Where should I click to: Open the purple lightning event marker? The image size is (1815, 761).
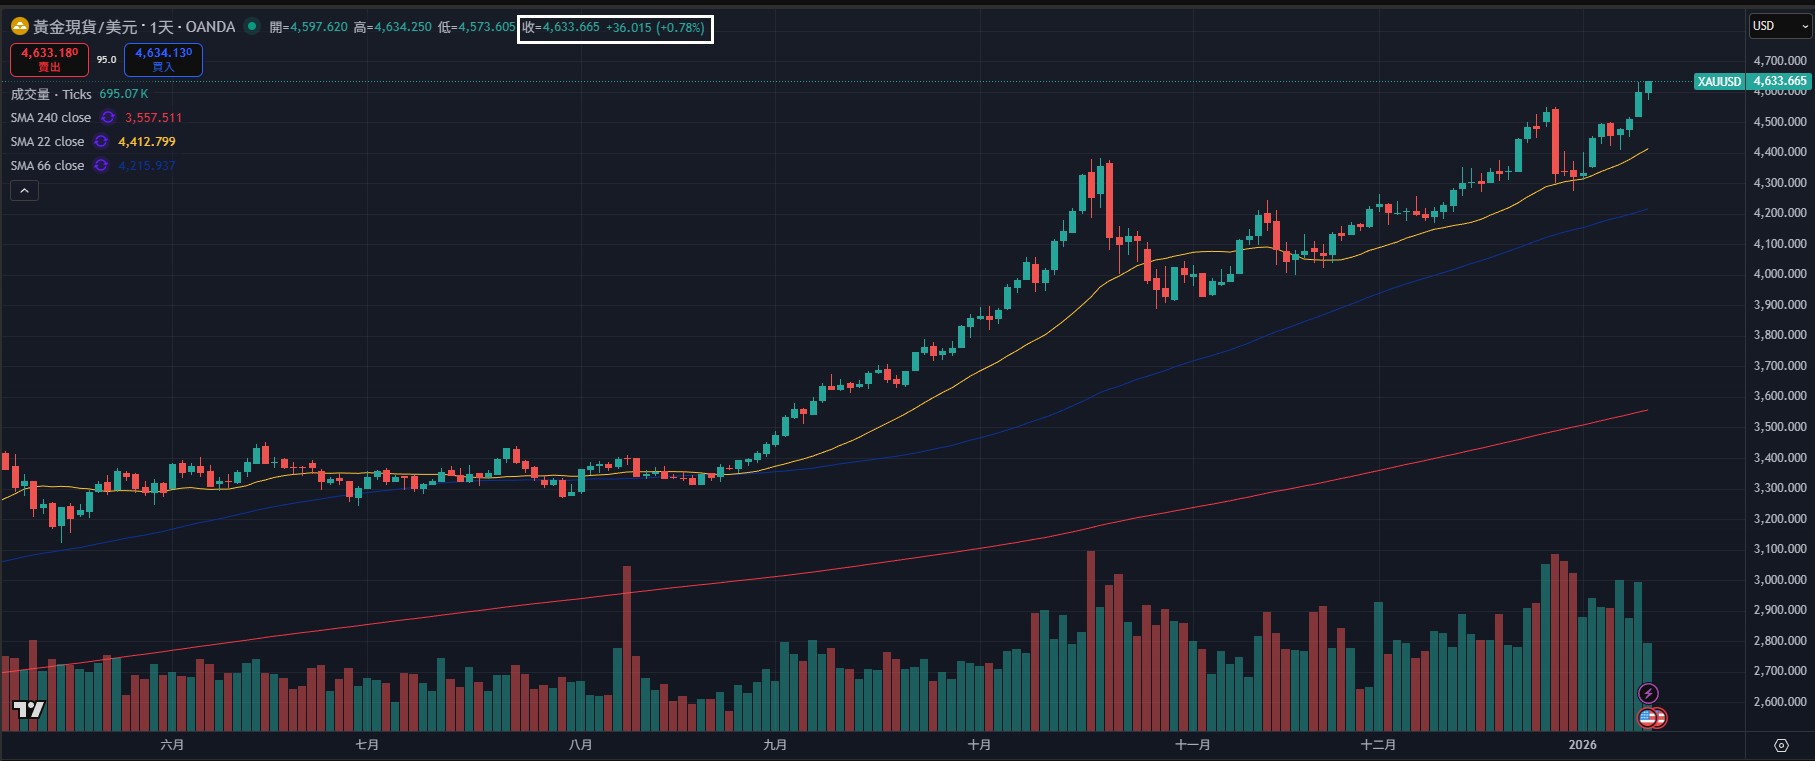pyautogui.click(x=1648, y=693)
